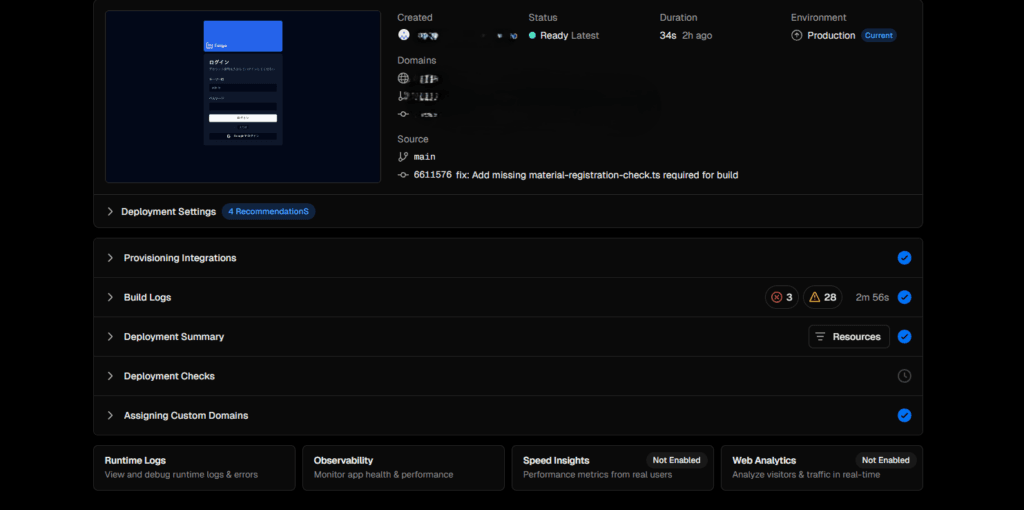Image resolution: width=1024 pixels, height=510 pixels.
Task: Click the yellow warning count badge
Action: click(822, 297)
